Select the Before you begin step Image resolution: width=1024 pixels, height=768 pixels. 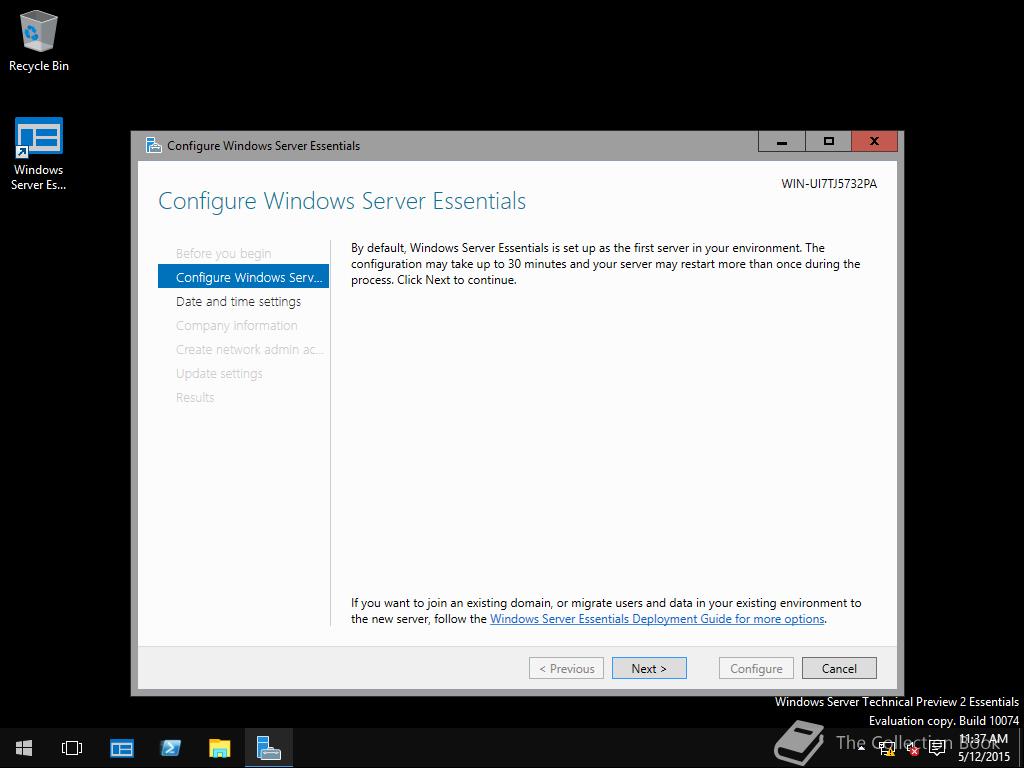point(223,253)
